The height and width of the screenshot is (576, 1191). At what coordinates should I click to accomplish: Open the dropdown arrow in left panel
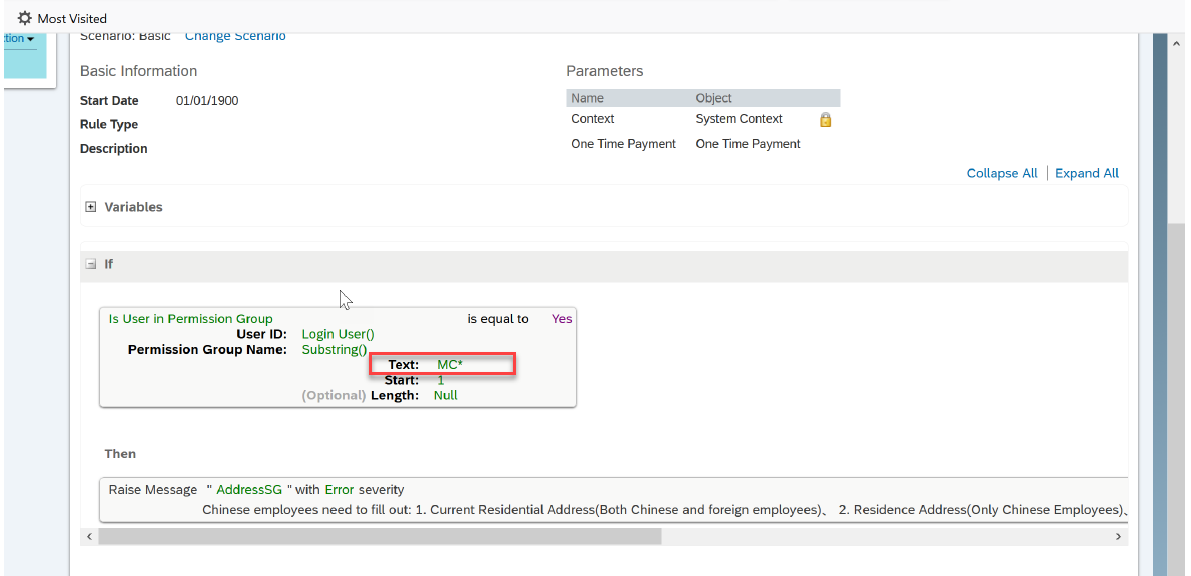pos(30,39)
